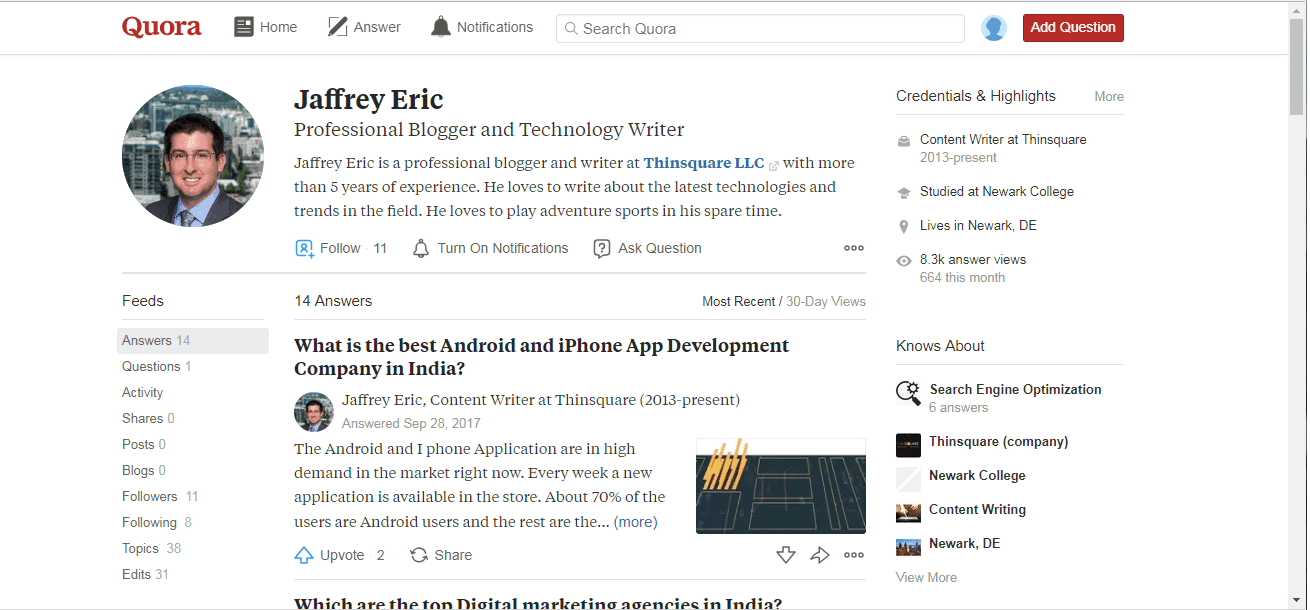Click the scrollbar up arrow
Screen dimensions: 1310x610
[1297, 9]
